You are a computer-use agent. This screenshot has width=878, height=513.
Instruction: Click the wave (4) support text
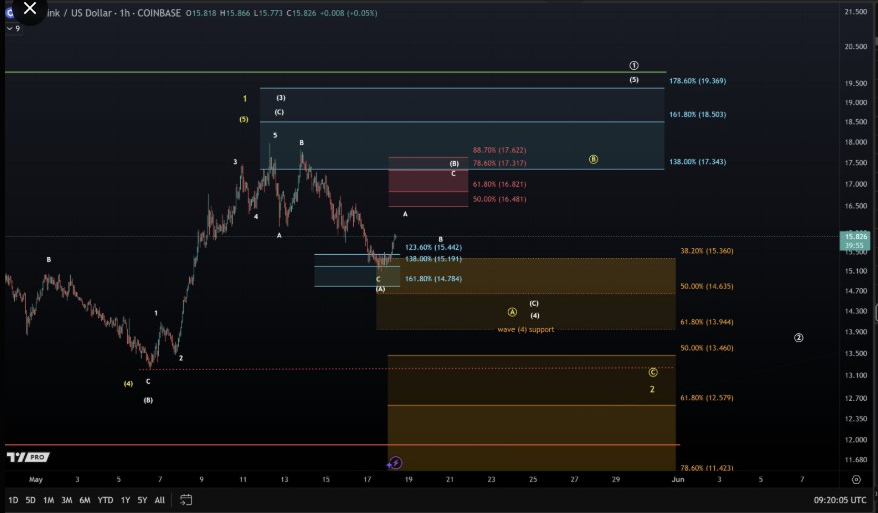526,329
